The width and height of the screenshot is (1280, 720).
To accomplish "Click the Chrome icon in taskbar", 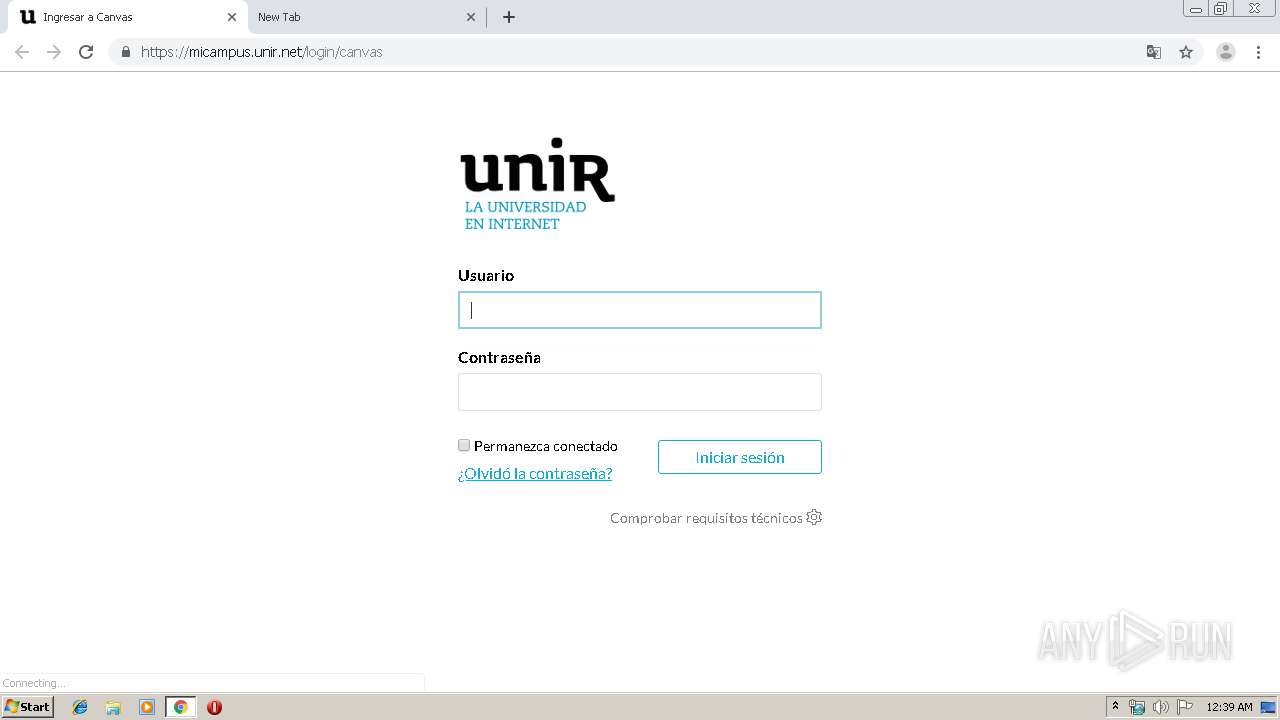I will [x=180, y=707].
